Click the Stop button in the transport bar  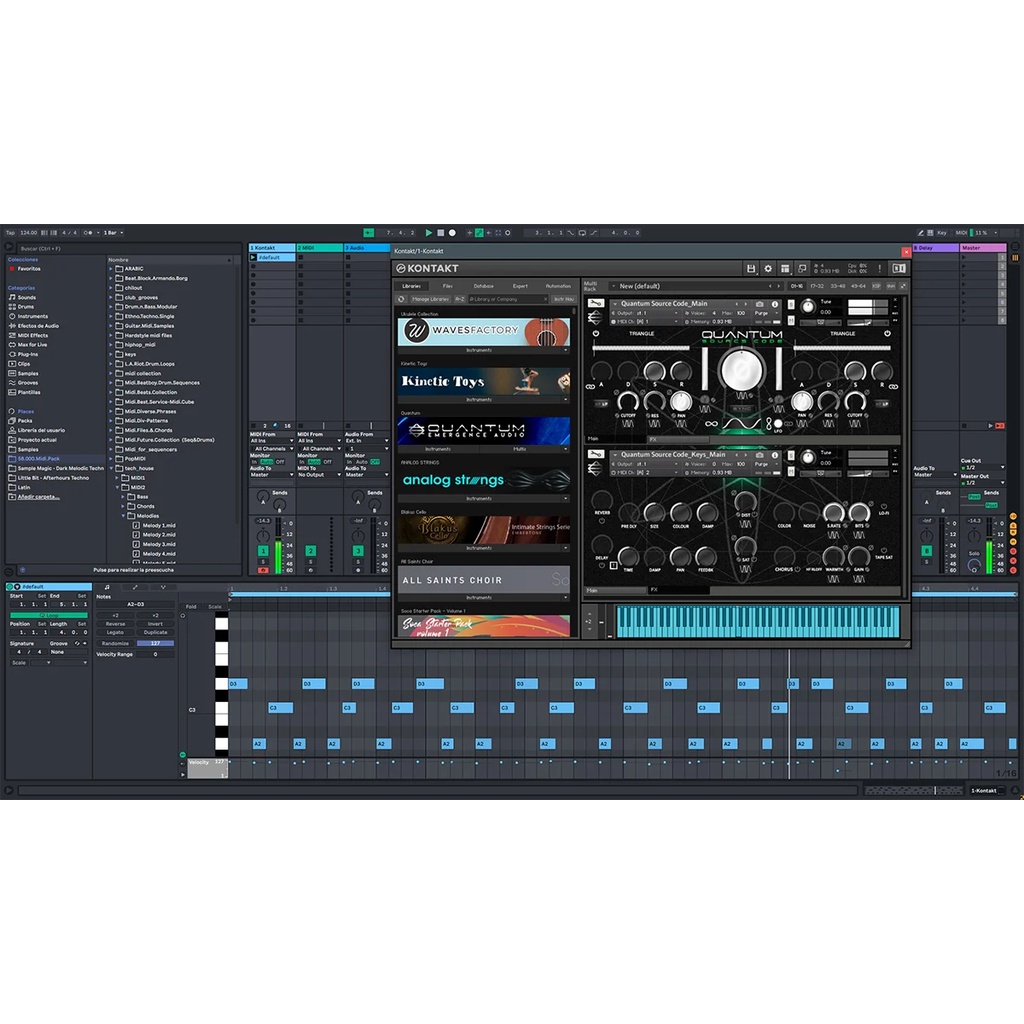(441, 232)
